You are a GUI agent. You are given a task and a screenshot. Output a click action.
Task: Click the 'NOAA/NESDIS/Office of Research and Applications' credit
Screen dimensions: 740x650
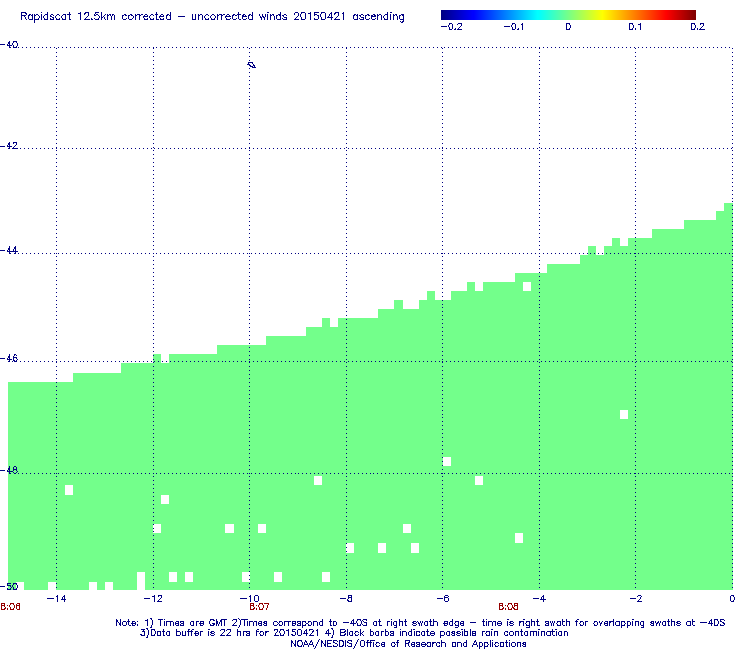coord(408,644)
